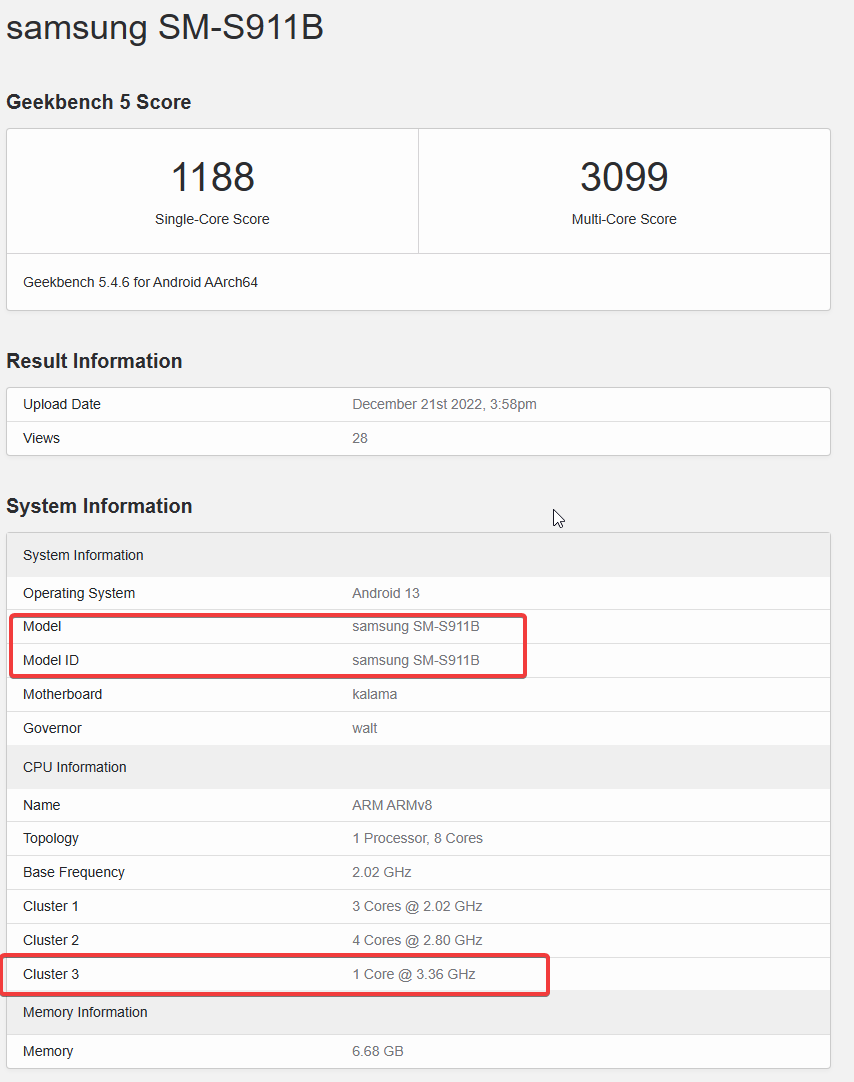Click the Android 13 operating system value
854x1082 pixels.
pyautogui.click(x=386, y=593)
